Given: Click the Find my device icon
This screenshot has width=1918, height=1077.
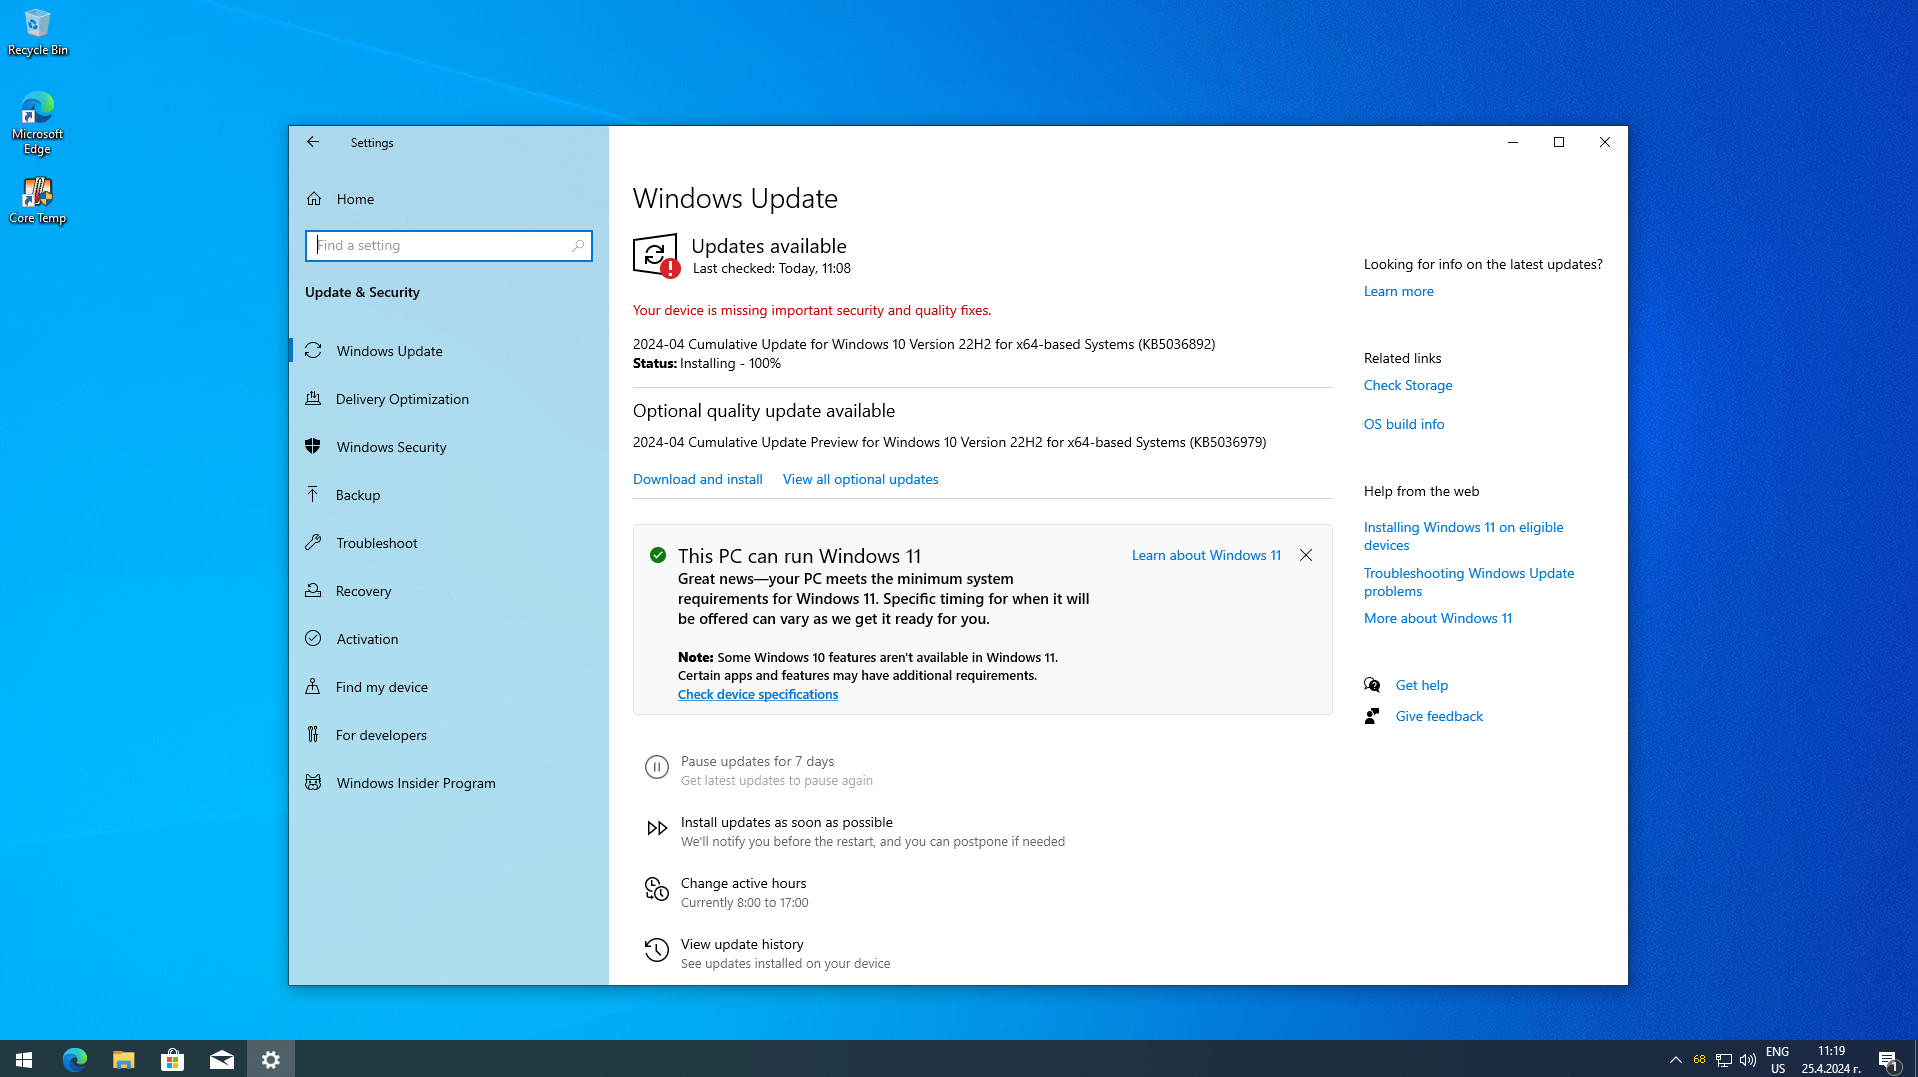Looking at the screenshot, I should 313,687.
